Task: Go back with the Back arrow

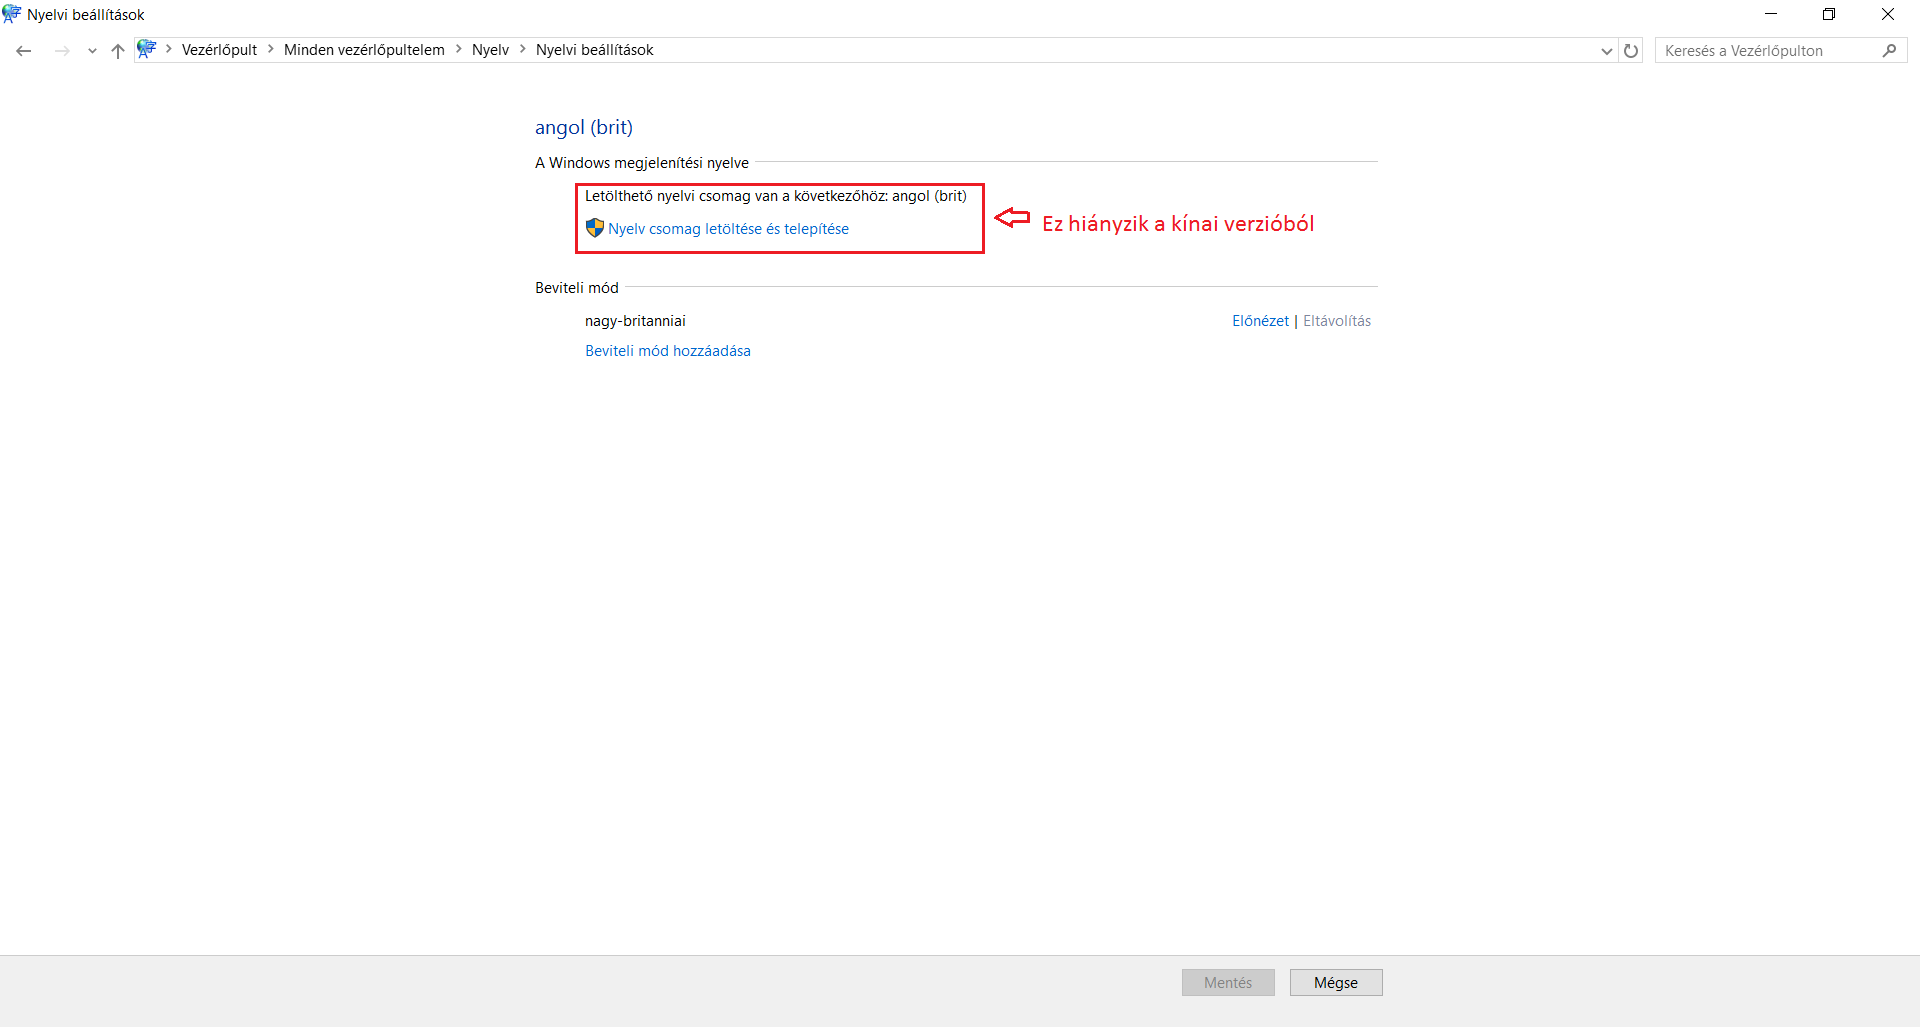Action: 24,51
